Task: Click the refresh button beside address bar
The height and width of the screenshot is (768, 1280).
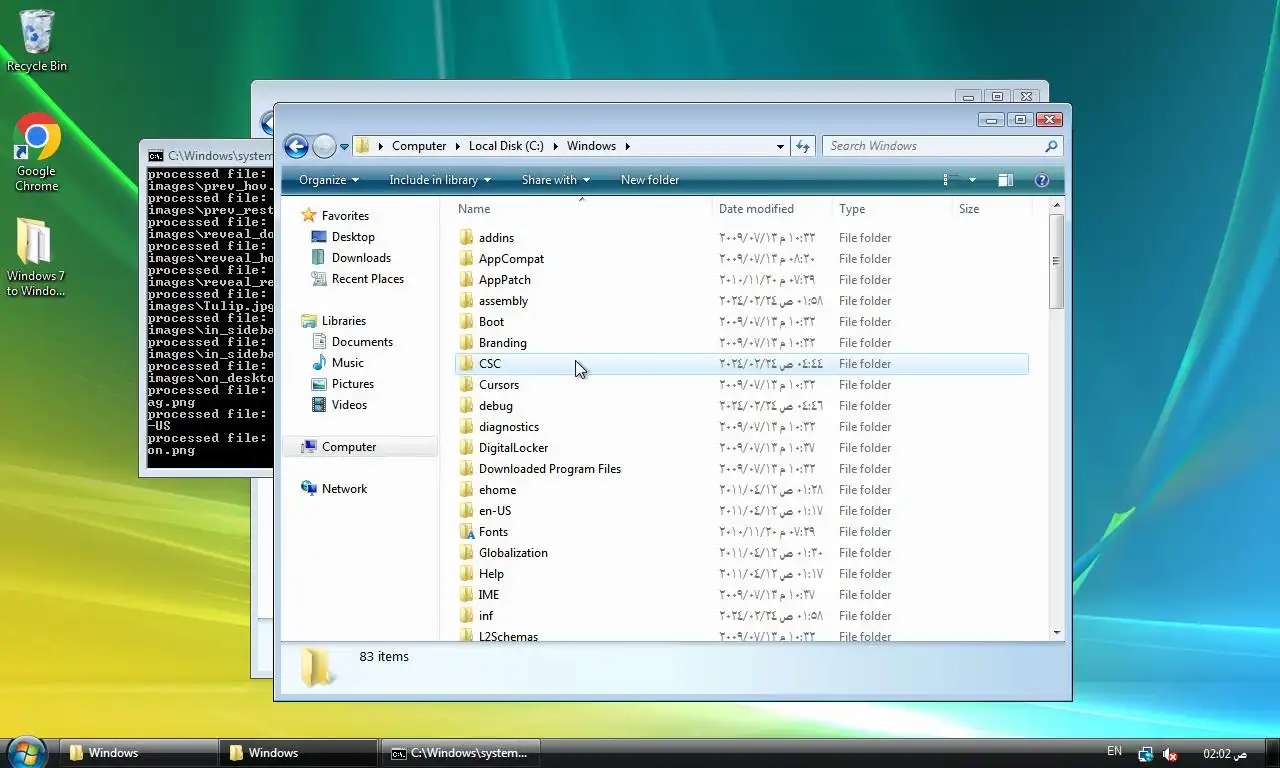Action: point(803,146)
